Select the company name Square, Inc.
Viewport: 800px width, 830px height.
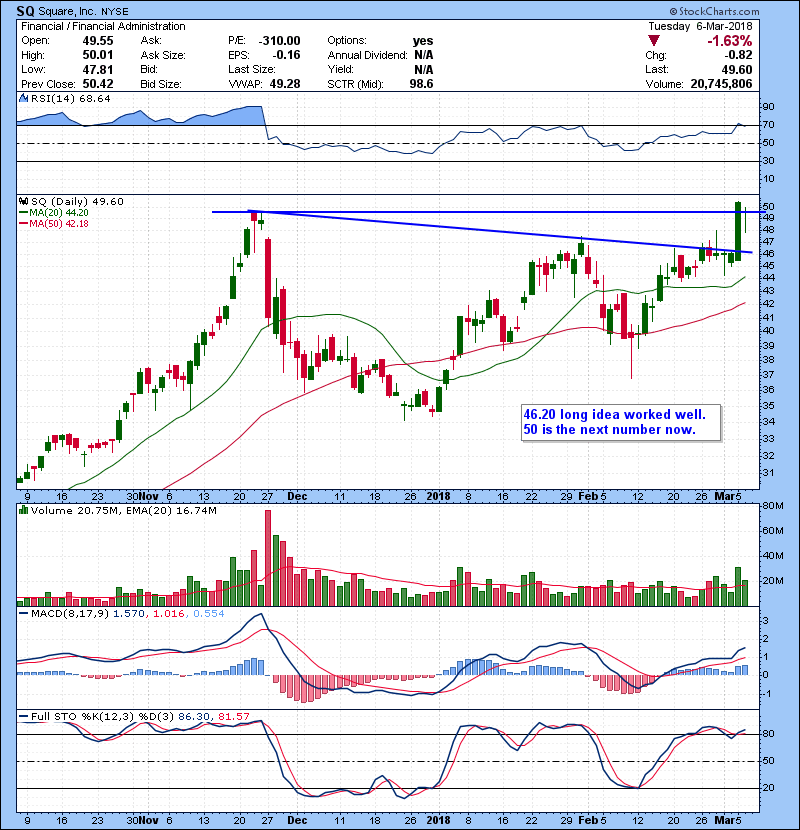68,11
